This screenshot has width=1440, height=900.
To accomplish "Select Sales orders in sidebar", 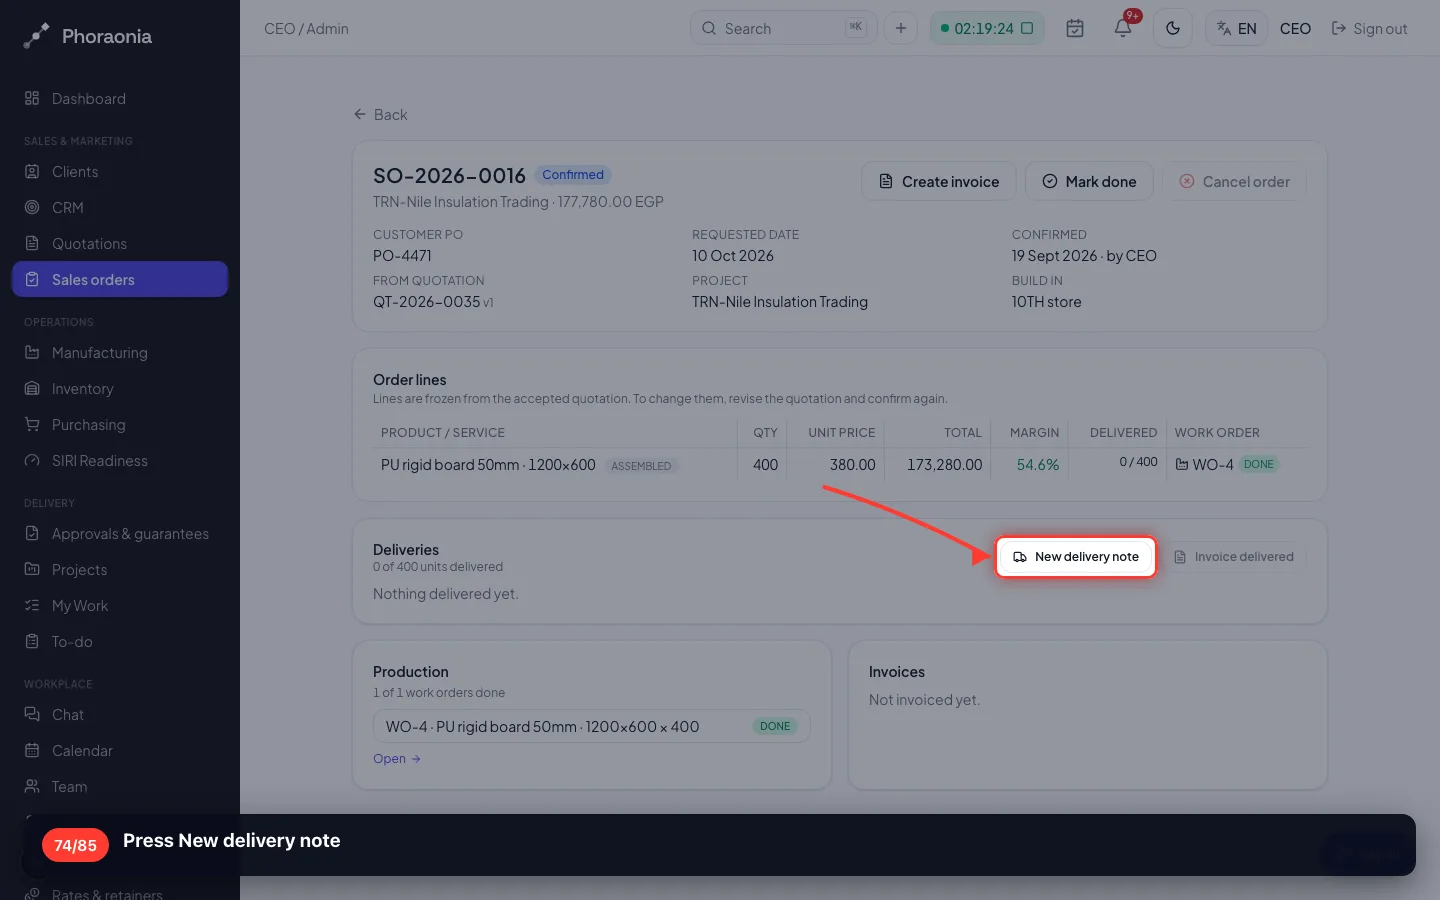I will pos(120,280).
